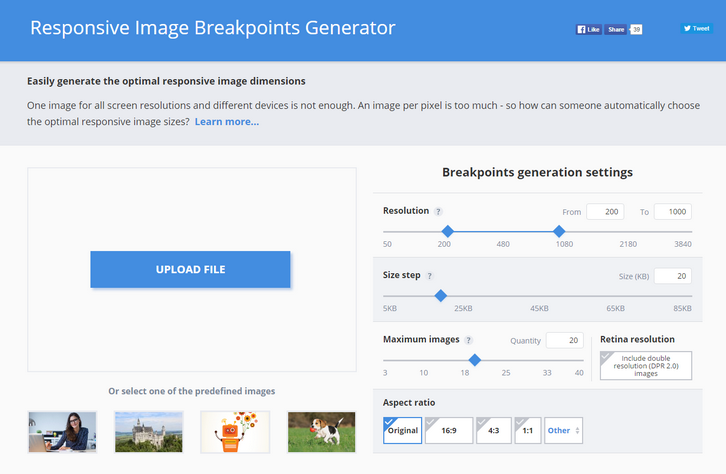Image resolution: width=726 pixels, height=474 pixels.
Task: Open the Other aspect ratio dropdown
Action: point(563,430)
